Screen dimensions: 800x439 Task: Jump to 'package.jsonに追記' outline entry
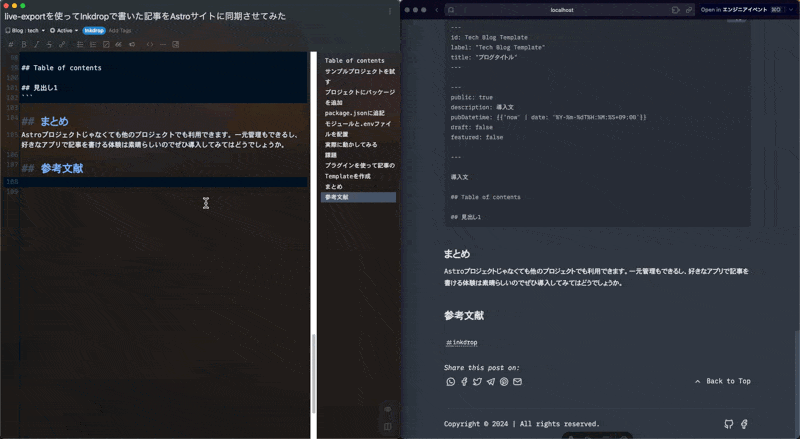click(355, 113)
